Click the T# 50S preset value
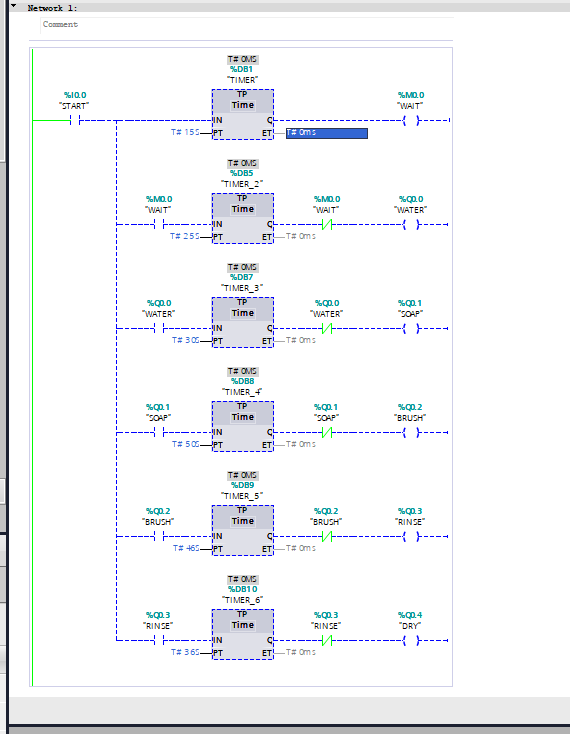This screenshot has height=734, width=570. coord(186,444)
